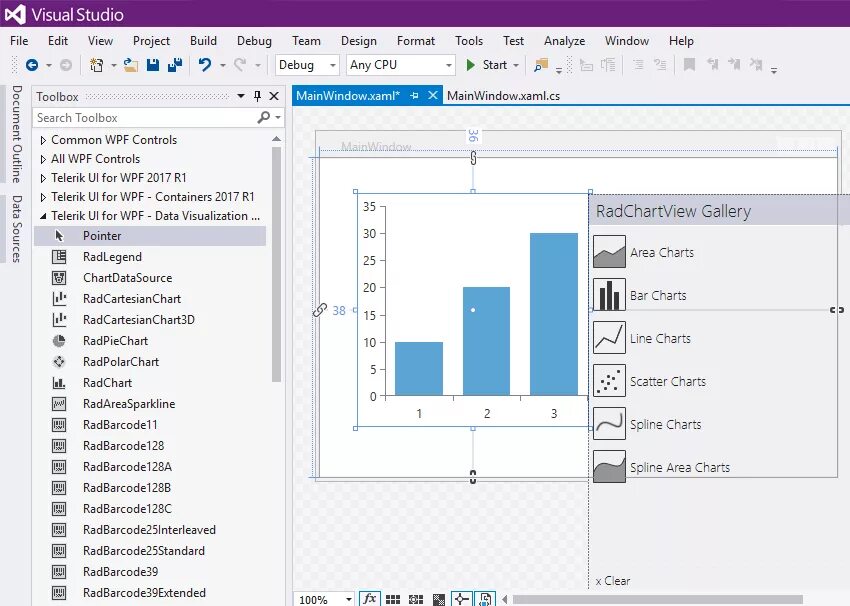Click the Navigate Backward arrow icon
The width and height of the screenshot is (850, 606).
[x=32, y=65]
